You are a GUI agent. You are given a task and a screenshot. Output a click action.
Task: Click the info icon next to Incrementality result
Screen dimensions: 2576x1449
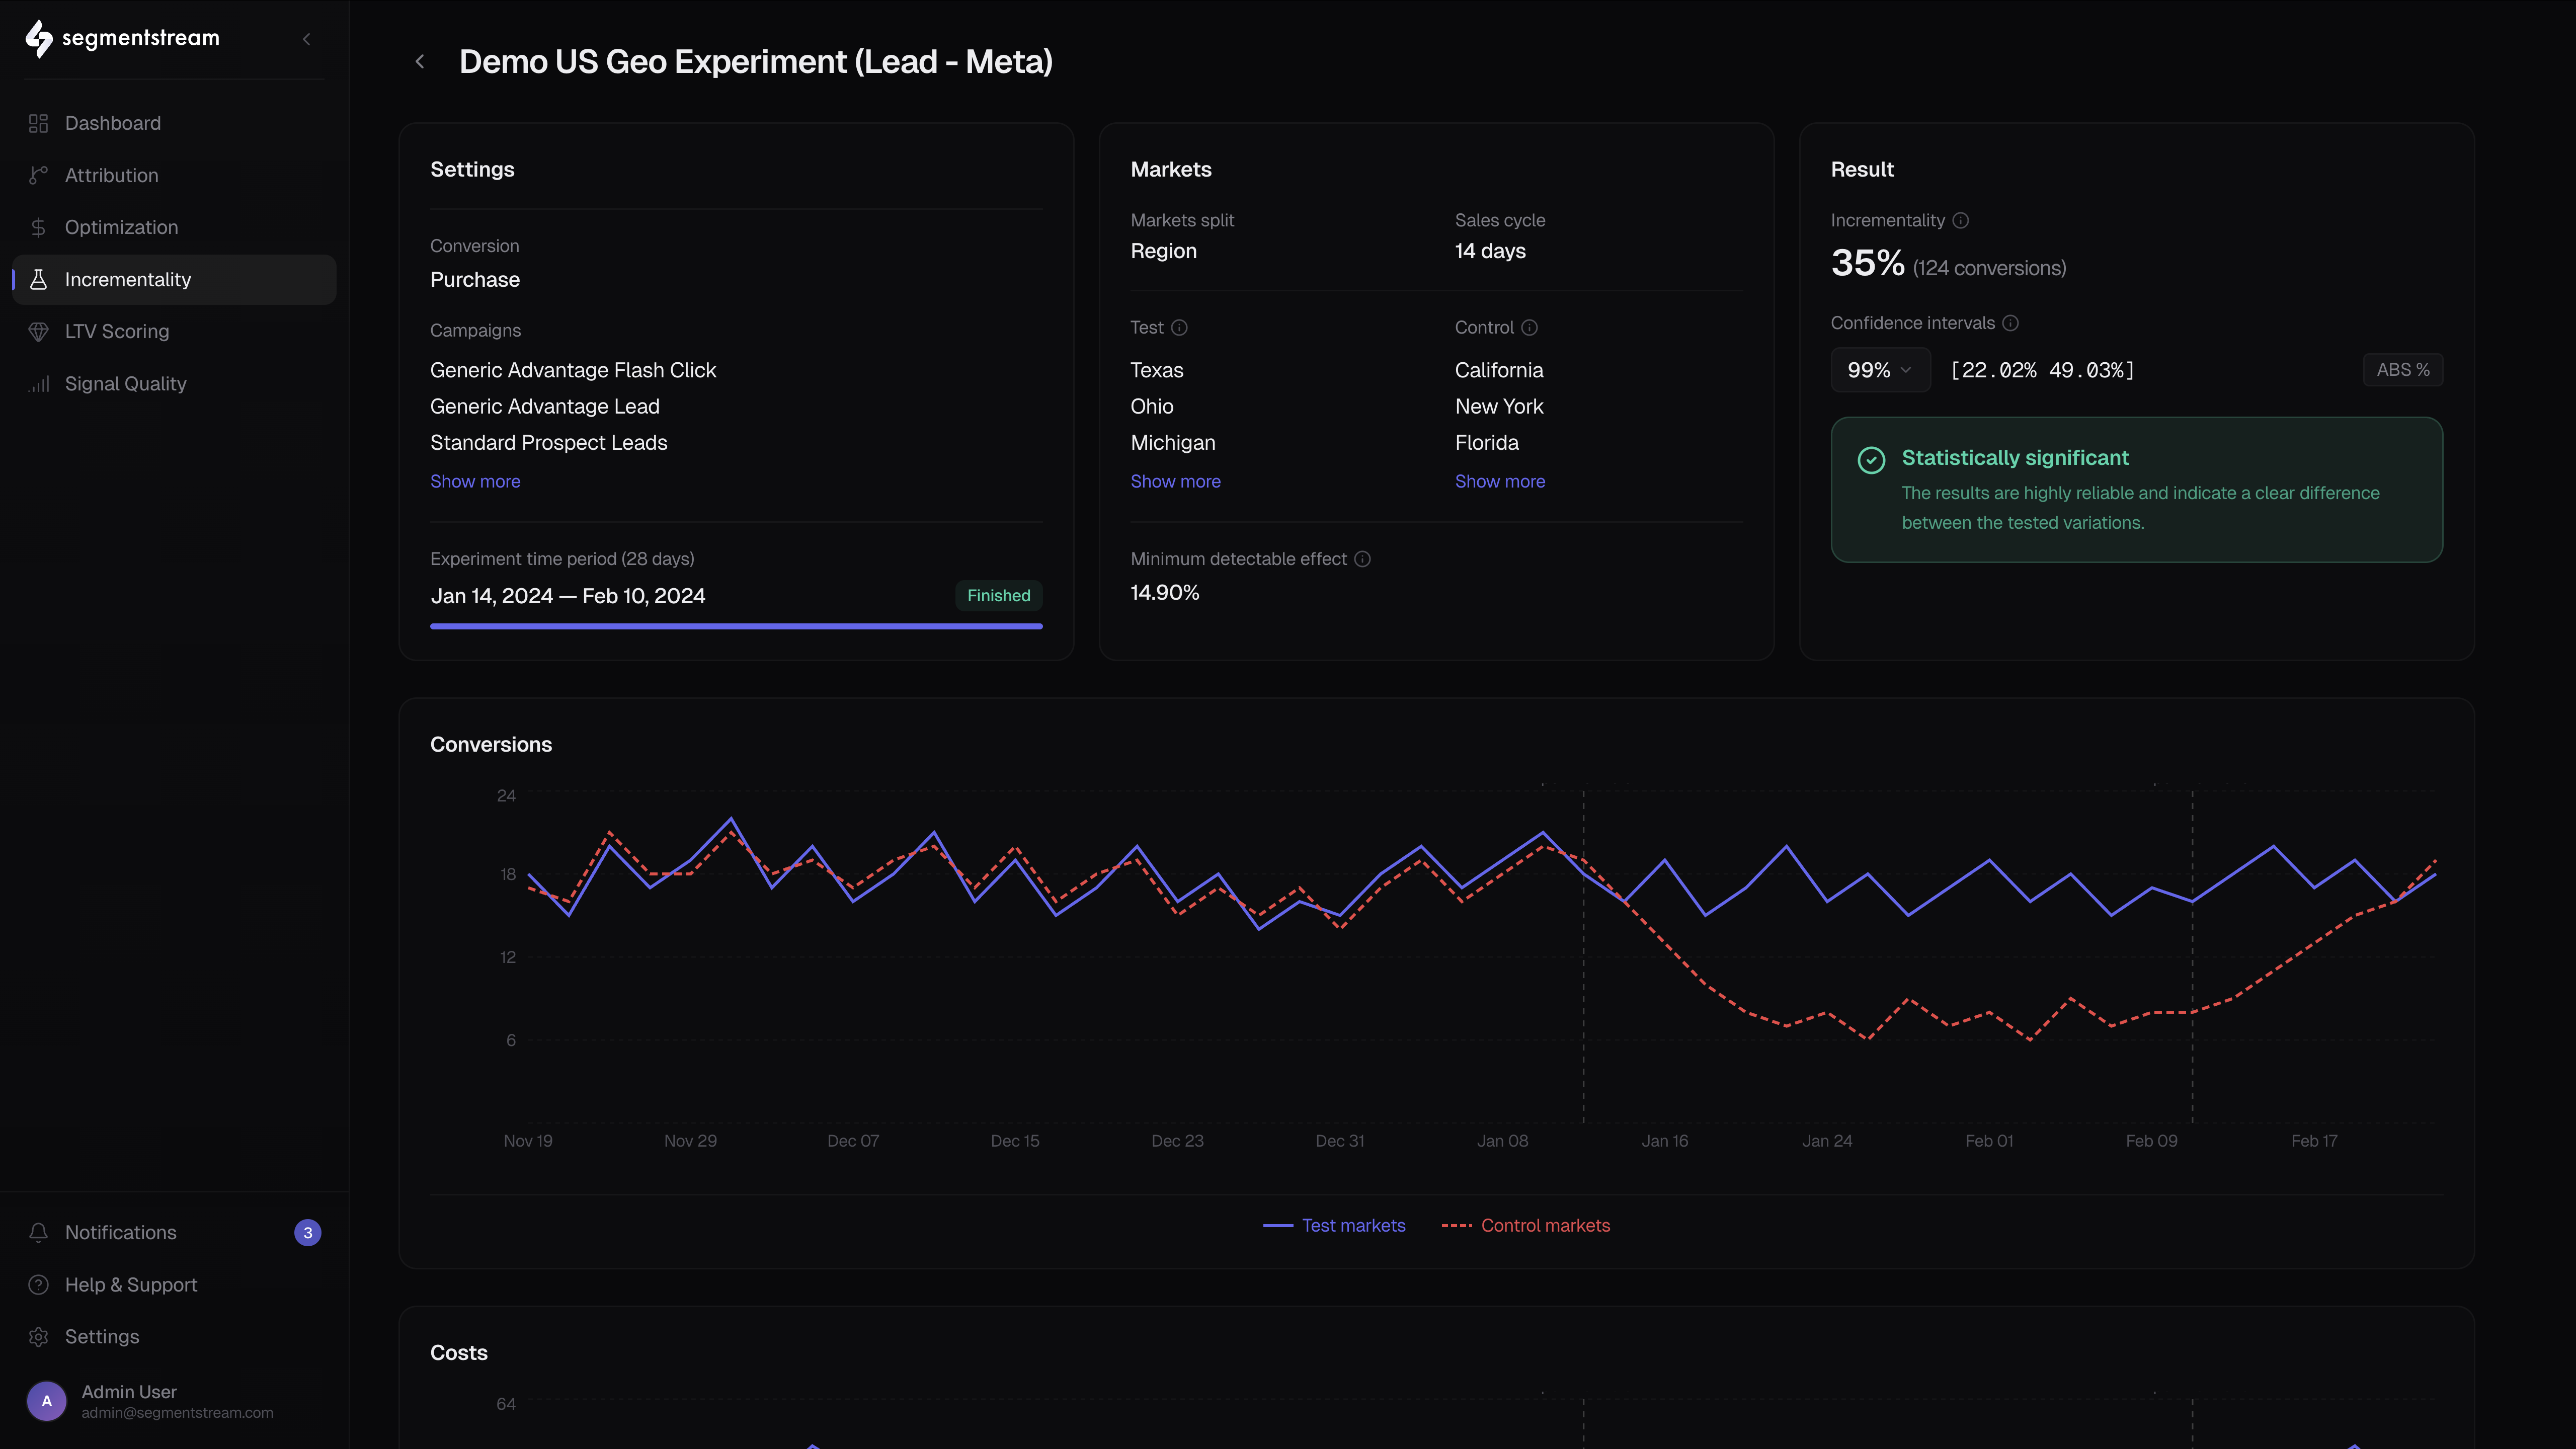[x=1960, y=220]
